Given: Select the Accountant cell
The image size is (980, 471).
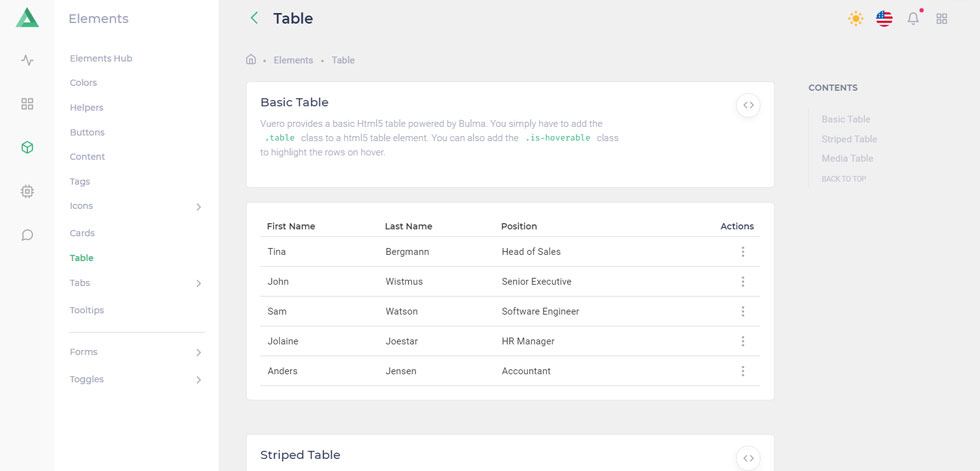Looking at the screenshot, I should (526, 371).
